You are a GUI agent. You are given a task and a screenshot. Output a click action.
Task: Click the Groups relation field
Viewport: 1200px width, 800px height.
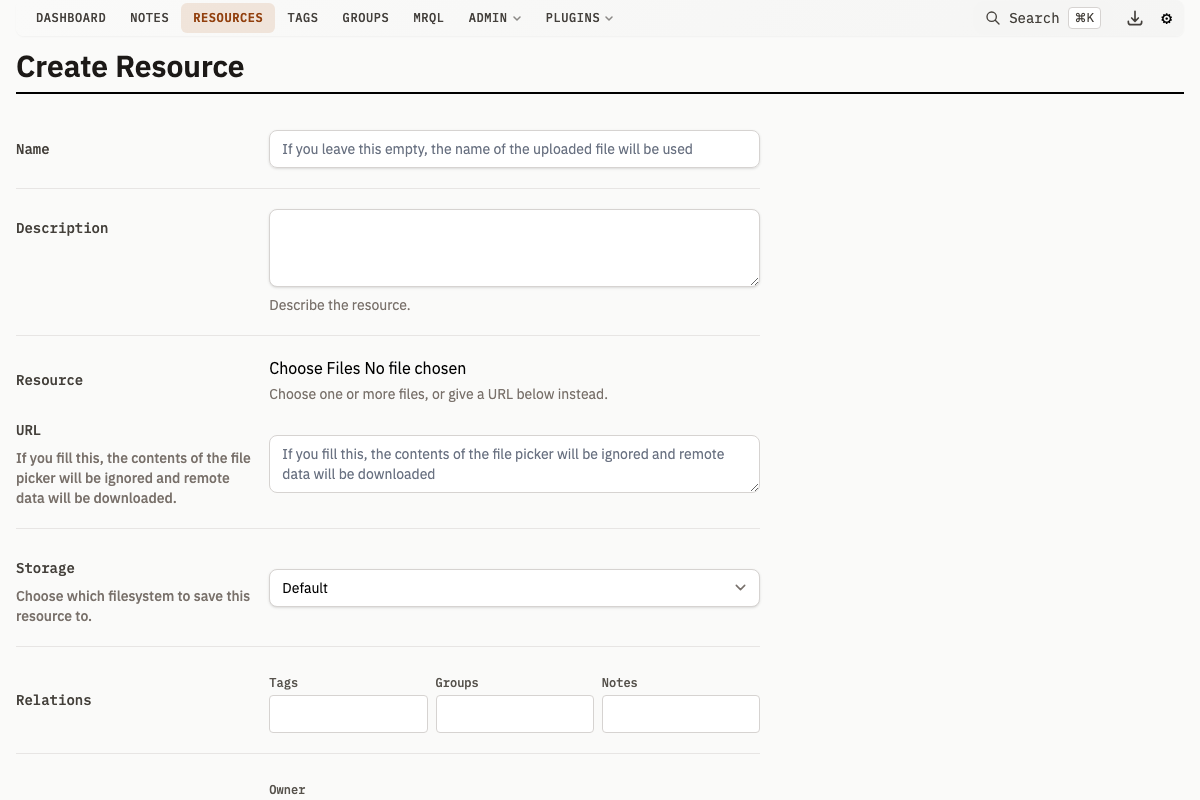click(x=515, y=714)
